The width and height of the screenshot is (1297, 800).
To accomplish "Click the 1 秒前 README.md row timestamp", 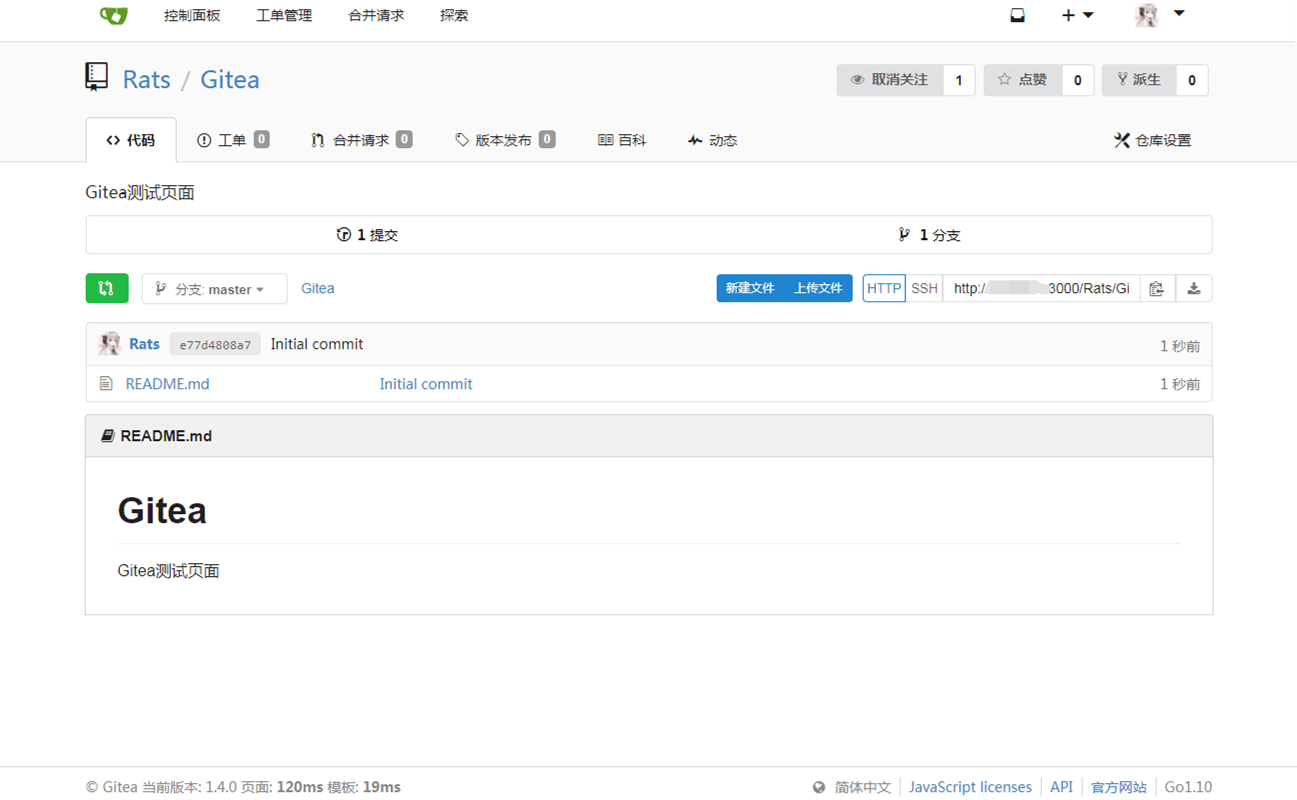I will pyautogui.click(x=1180, y=384).
